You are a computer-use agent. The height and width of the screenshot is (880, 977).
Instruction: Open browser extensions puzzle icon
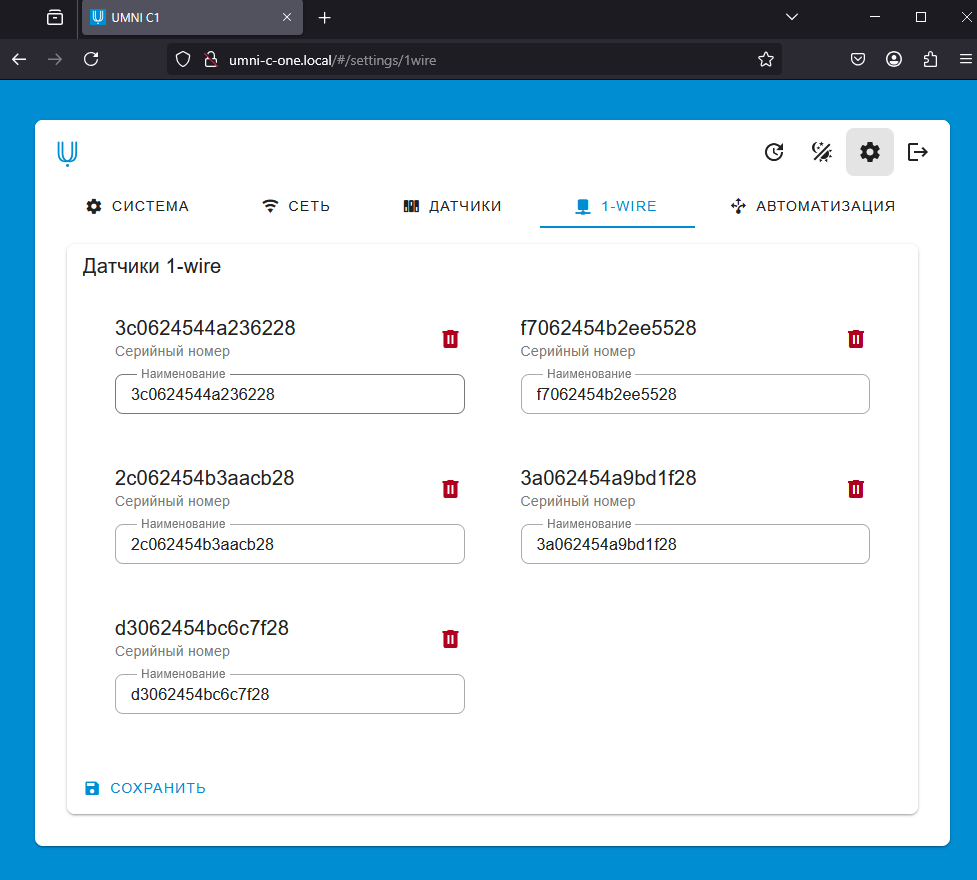[x=930, y=60]
